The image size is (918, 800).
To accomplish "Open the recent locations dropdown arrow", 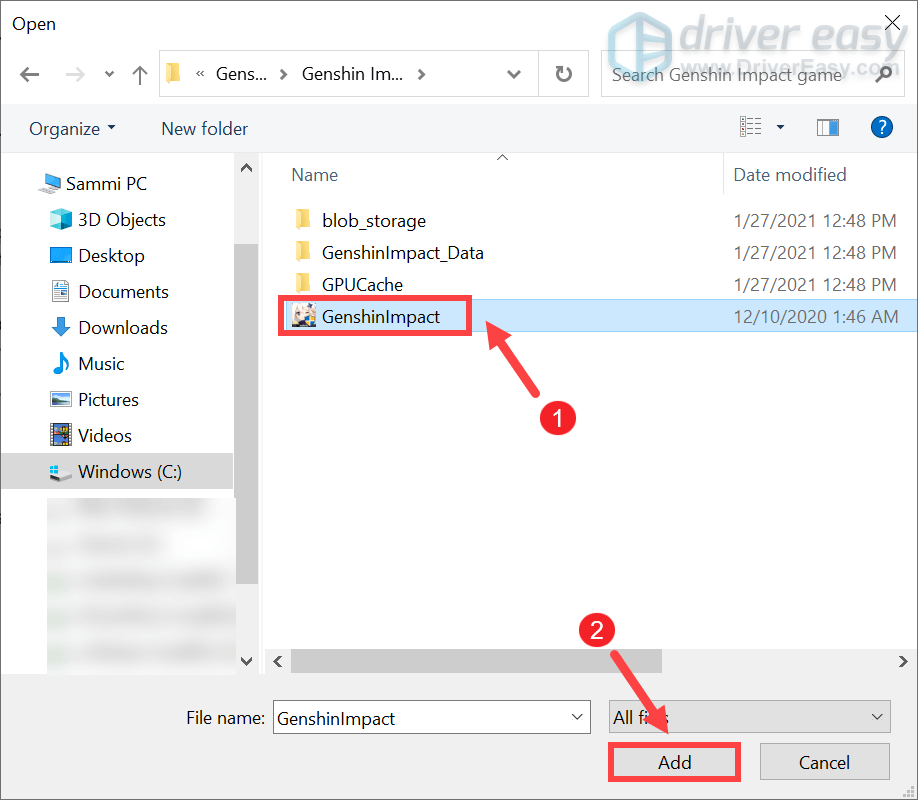I will point(109,74).
